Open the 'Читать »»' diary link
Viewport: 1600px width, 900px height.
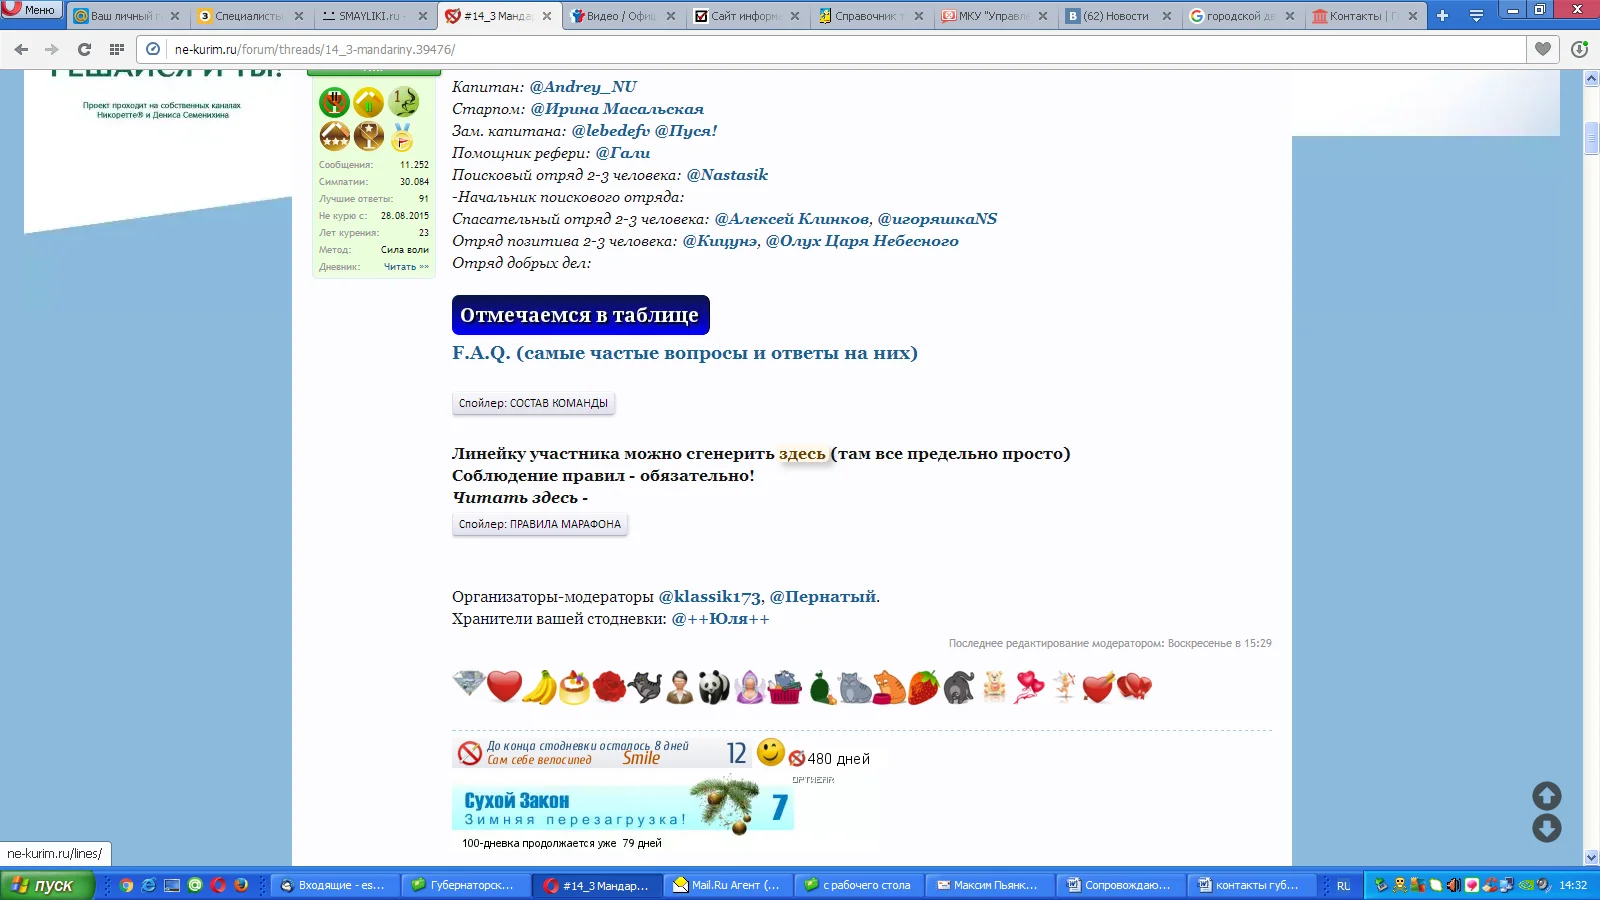pyautogui.click(x=406, y=267)
